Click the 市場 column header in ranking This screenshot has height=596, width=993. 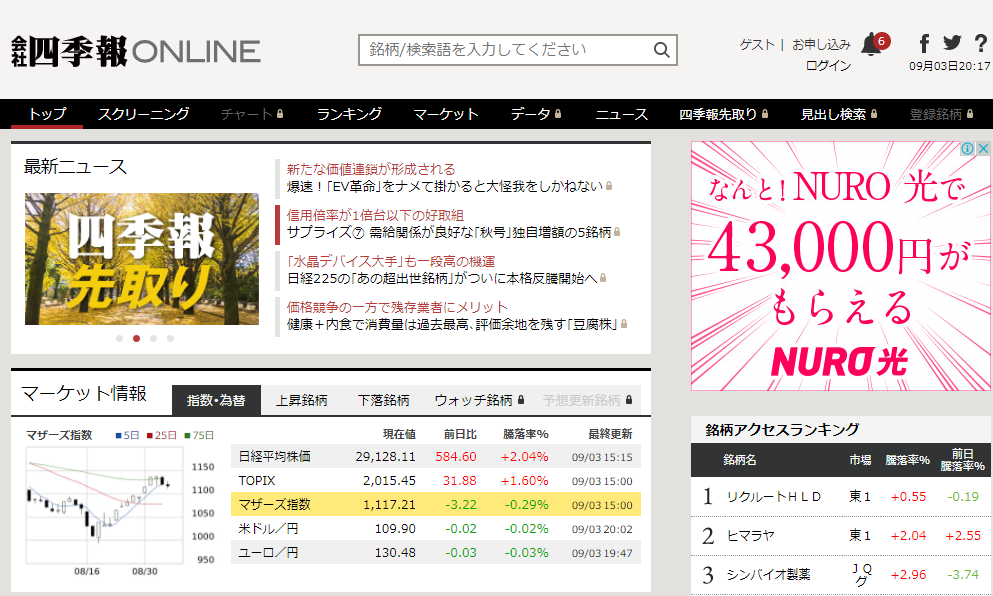[x=860, y=460]
